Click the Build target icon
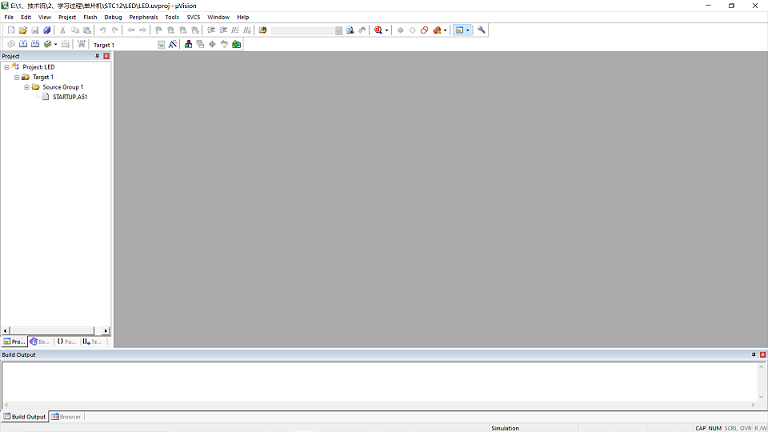Screen dimensions: 768x432 click(23, 44)
